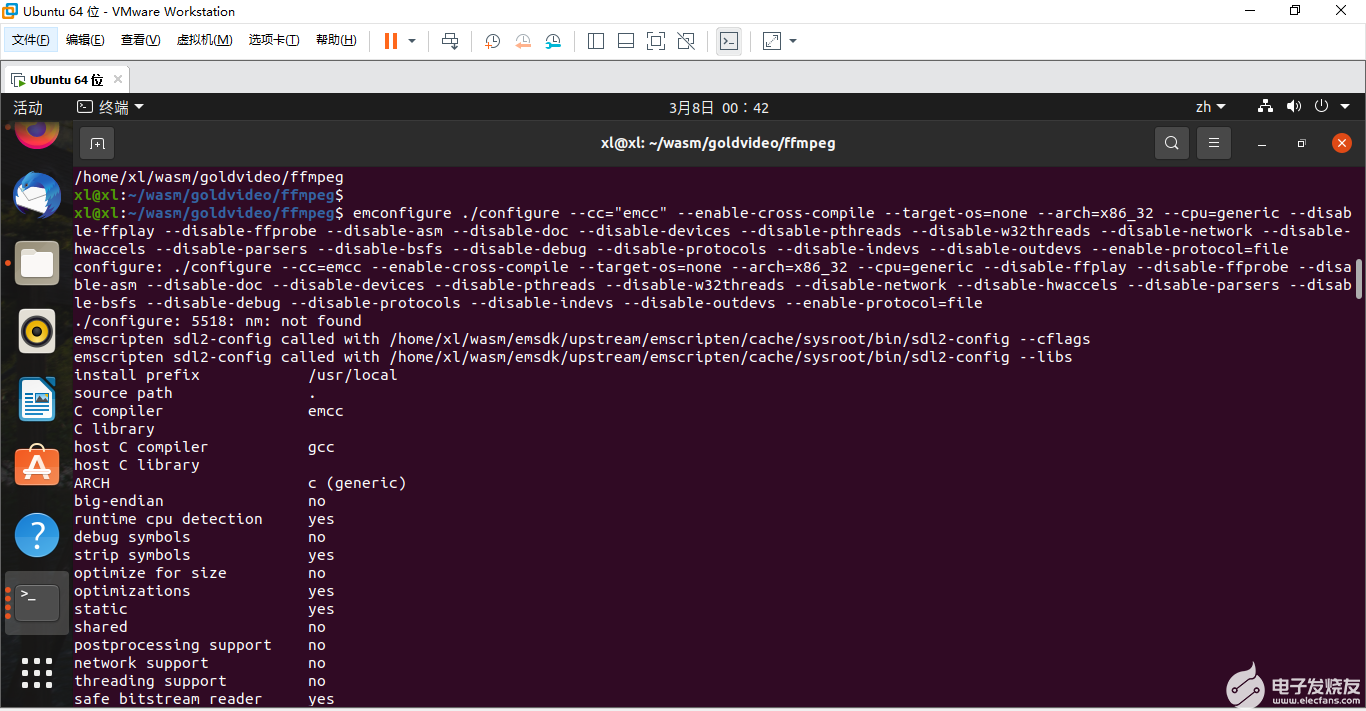Click the 'threading support' row

(200, 681)
